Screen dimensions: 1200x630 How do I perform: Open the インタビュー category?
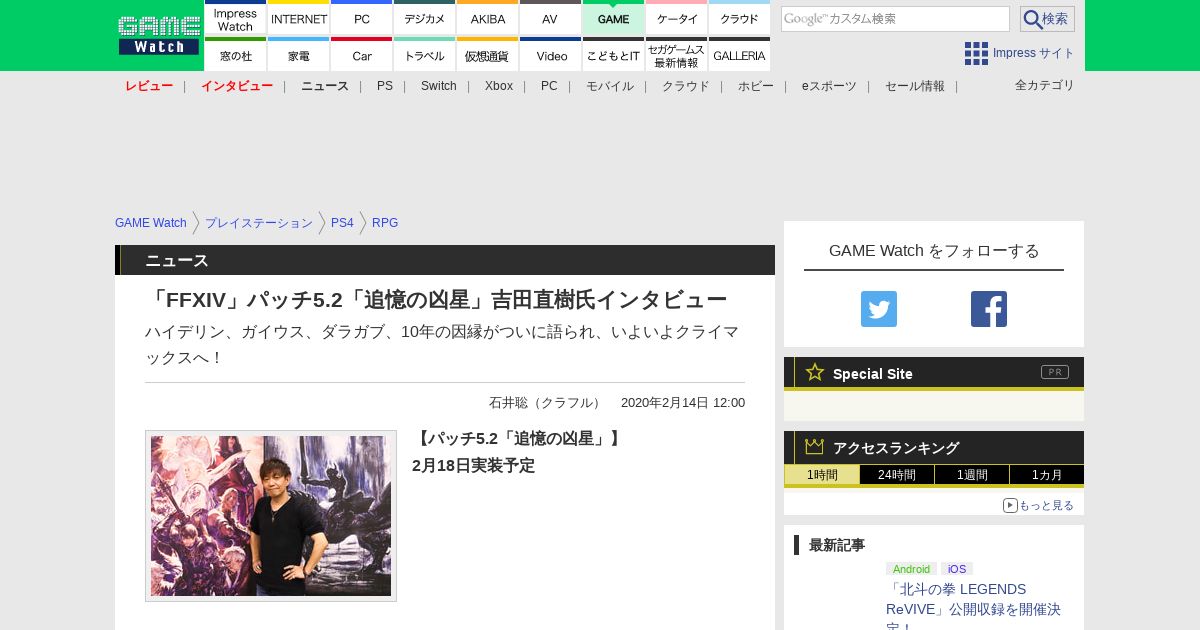click(x=237, y=86)
